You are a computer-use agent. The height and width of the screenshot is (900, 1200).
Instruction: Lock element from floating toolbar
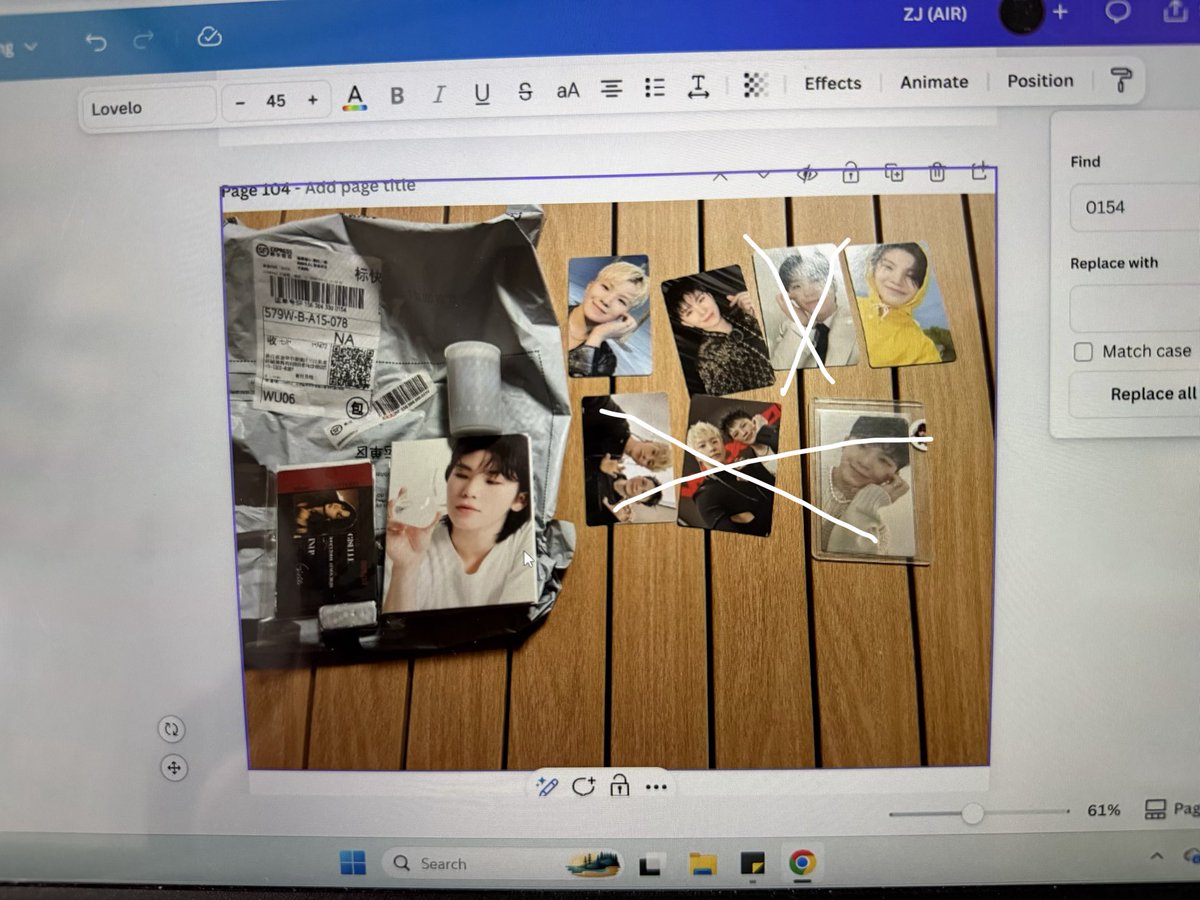click(620, 785)
